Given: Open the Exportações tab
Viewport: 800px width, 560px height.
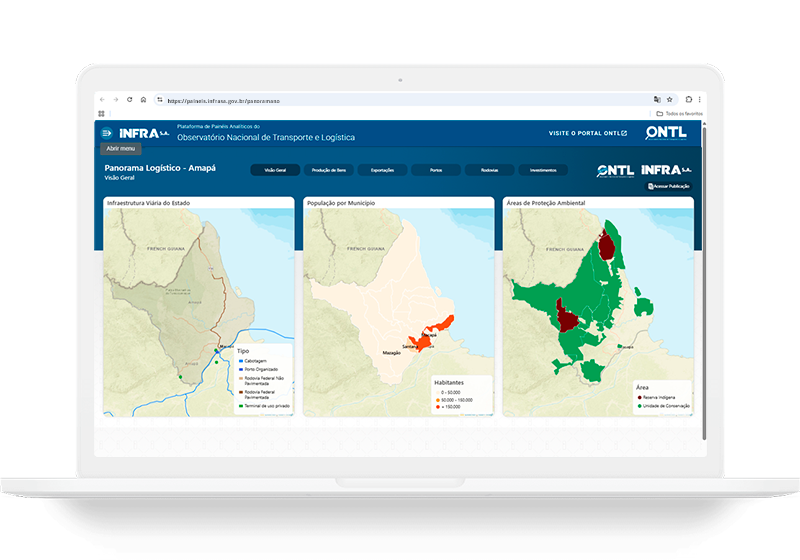Looking at the screenshot, I should pos(382,170).
